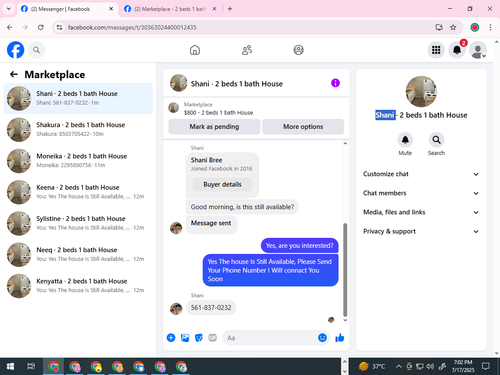This screenshot has height=375, width=500.
Task: Expand the Chat members section
Action: 421,193
